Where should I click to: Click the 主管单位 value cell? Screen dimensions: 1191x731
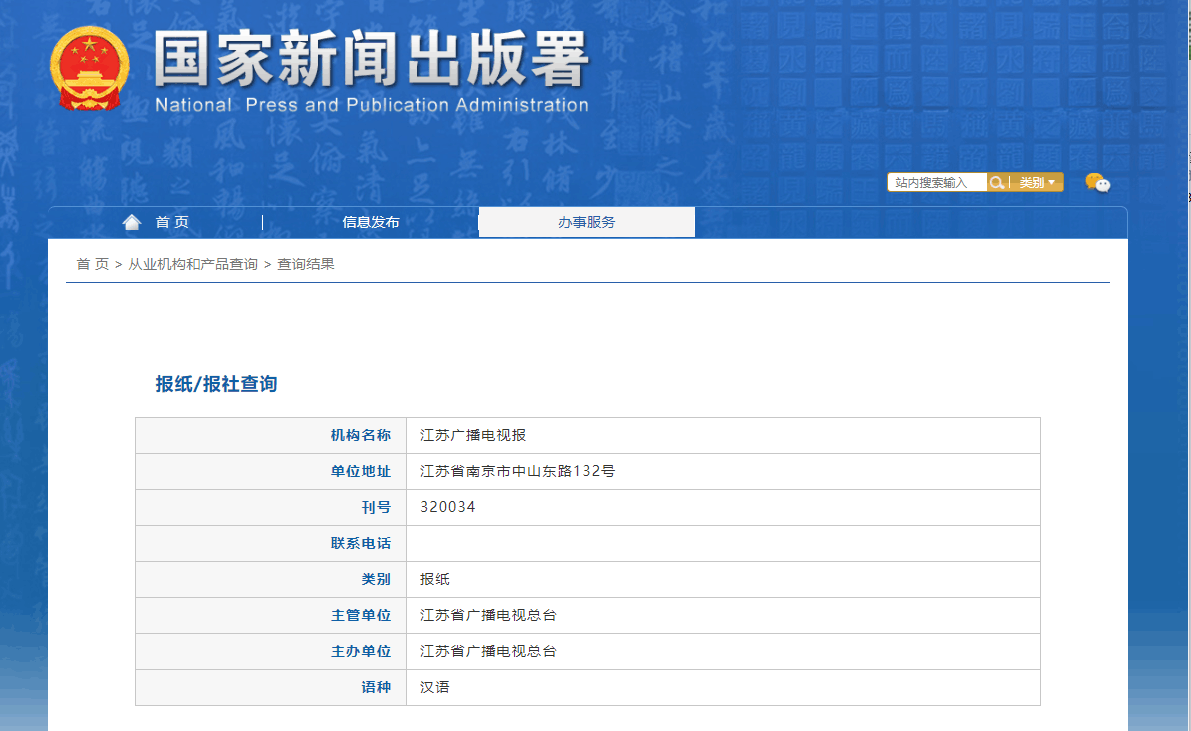coord(488,615)
